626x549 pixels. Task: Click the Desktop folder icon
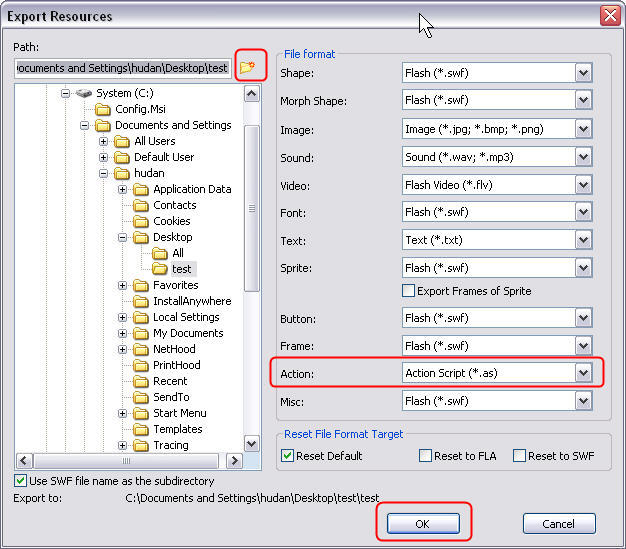(141, 238)
